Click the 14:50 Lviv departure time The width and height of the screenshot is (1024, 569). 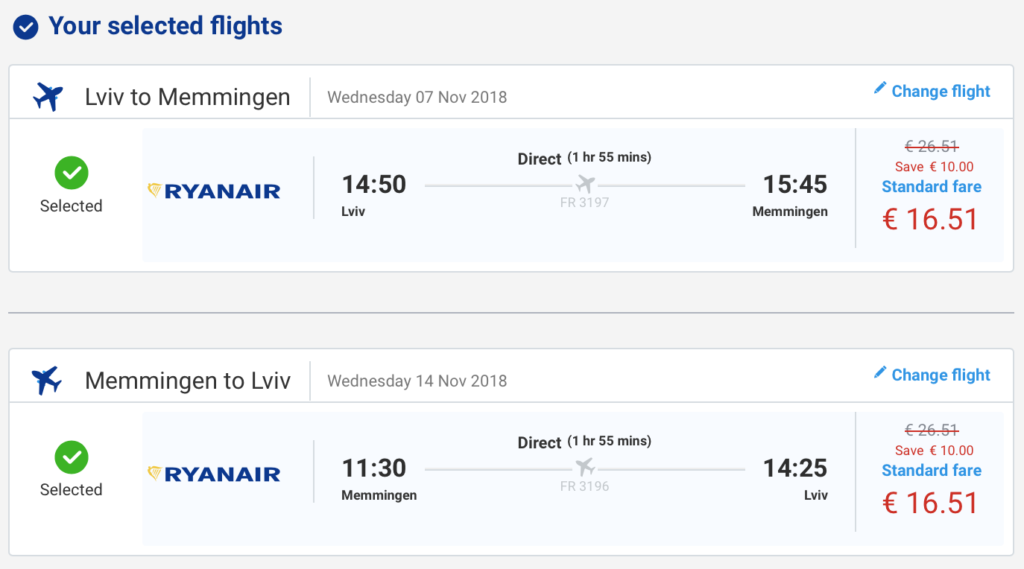(x=374, y=184)
